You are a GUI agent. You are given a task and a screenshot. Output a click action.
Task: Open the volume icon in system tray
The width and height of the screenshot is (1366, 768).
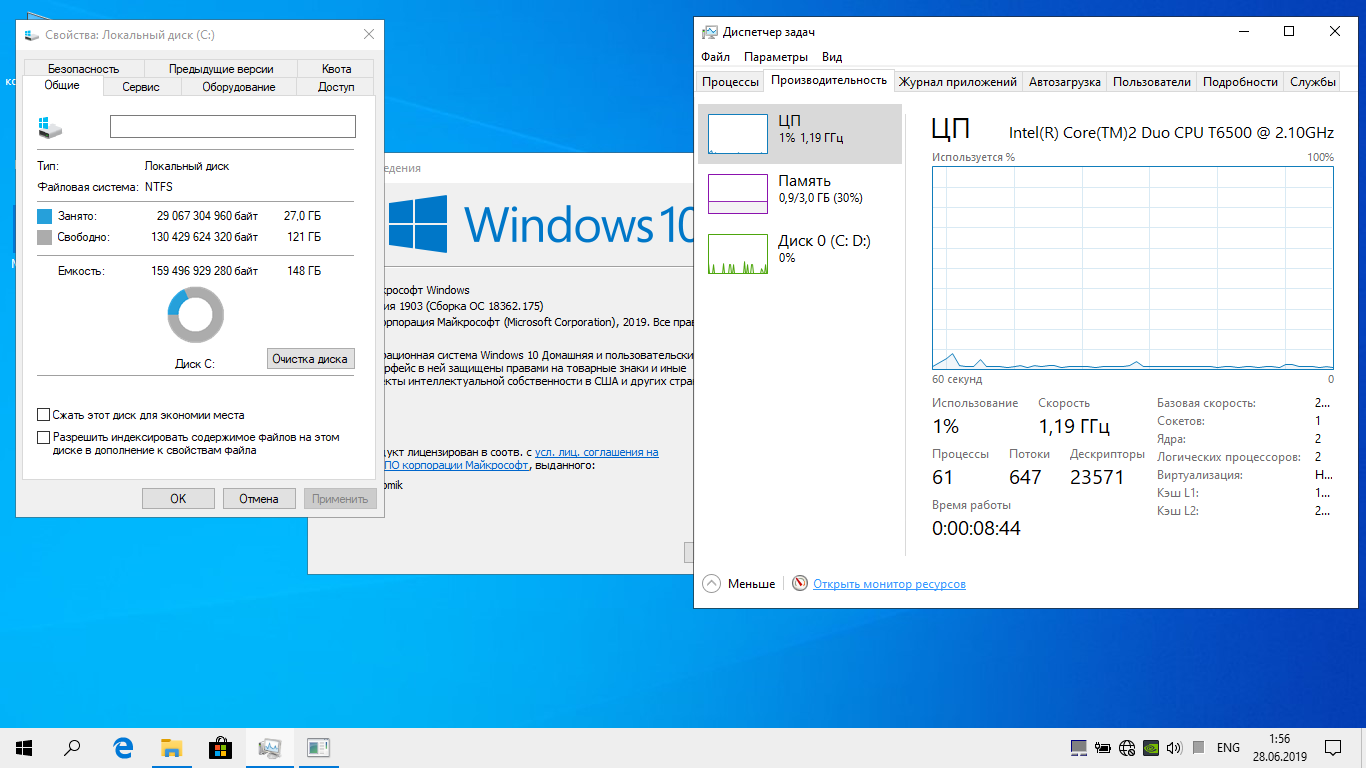coord(1175,747)
